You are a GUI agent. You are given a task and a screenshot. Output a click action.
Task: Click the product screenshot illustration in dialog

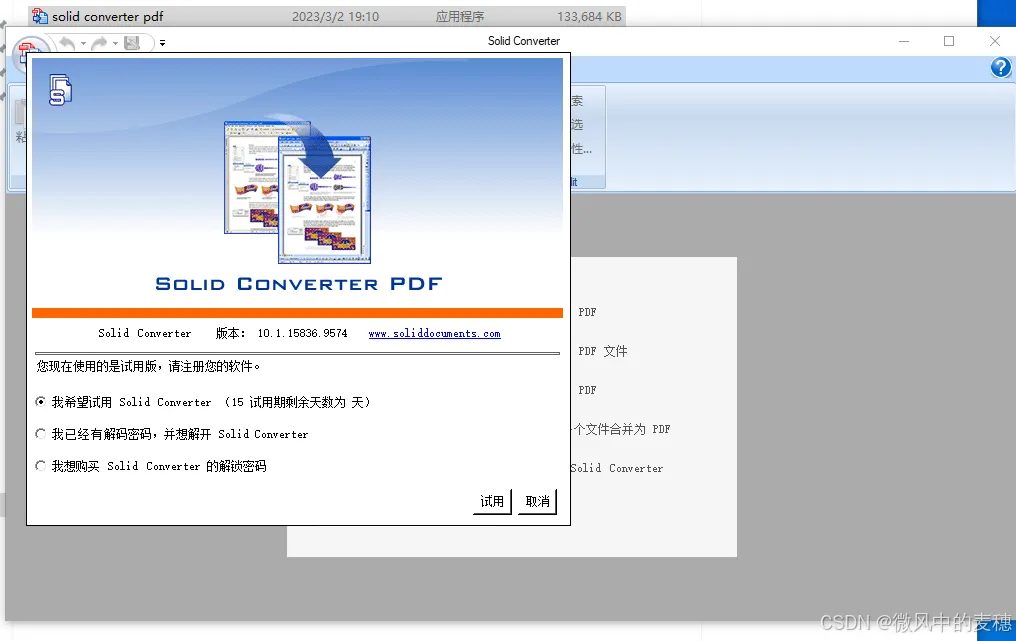297,190
